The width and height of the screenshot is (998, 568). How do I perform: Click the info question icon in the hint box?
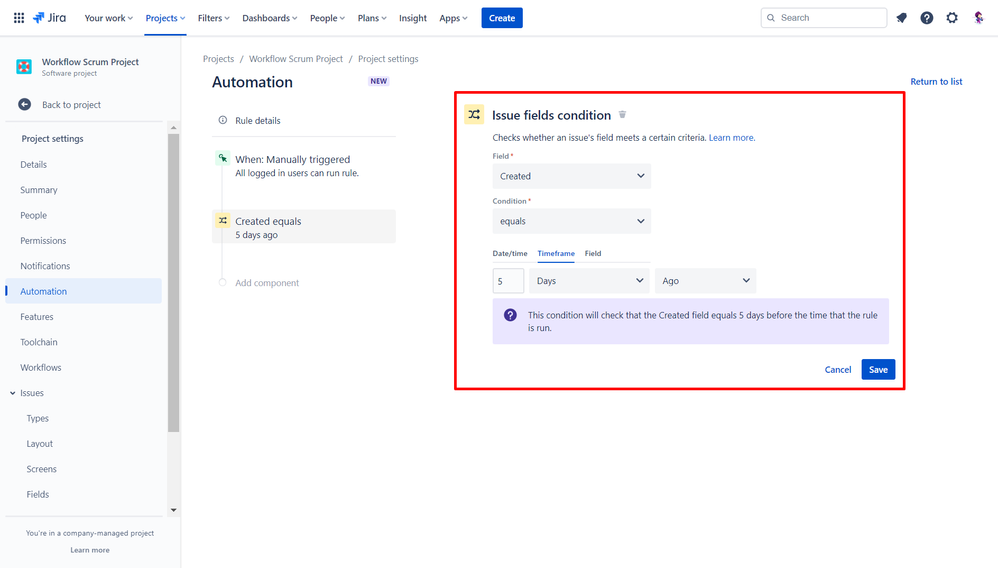point(510,315)
